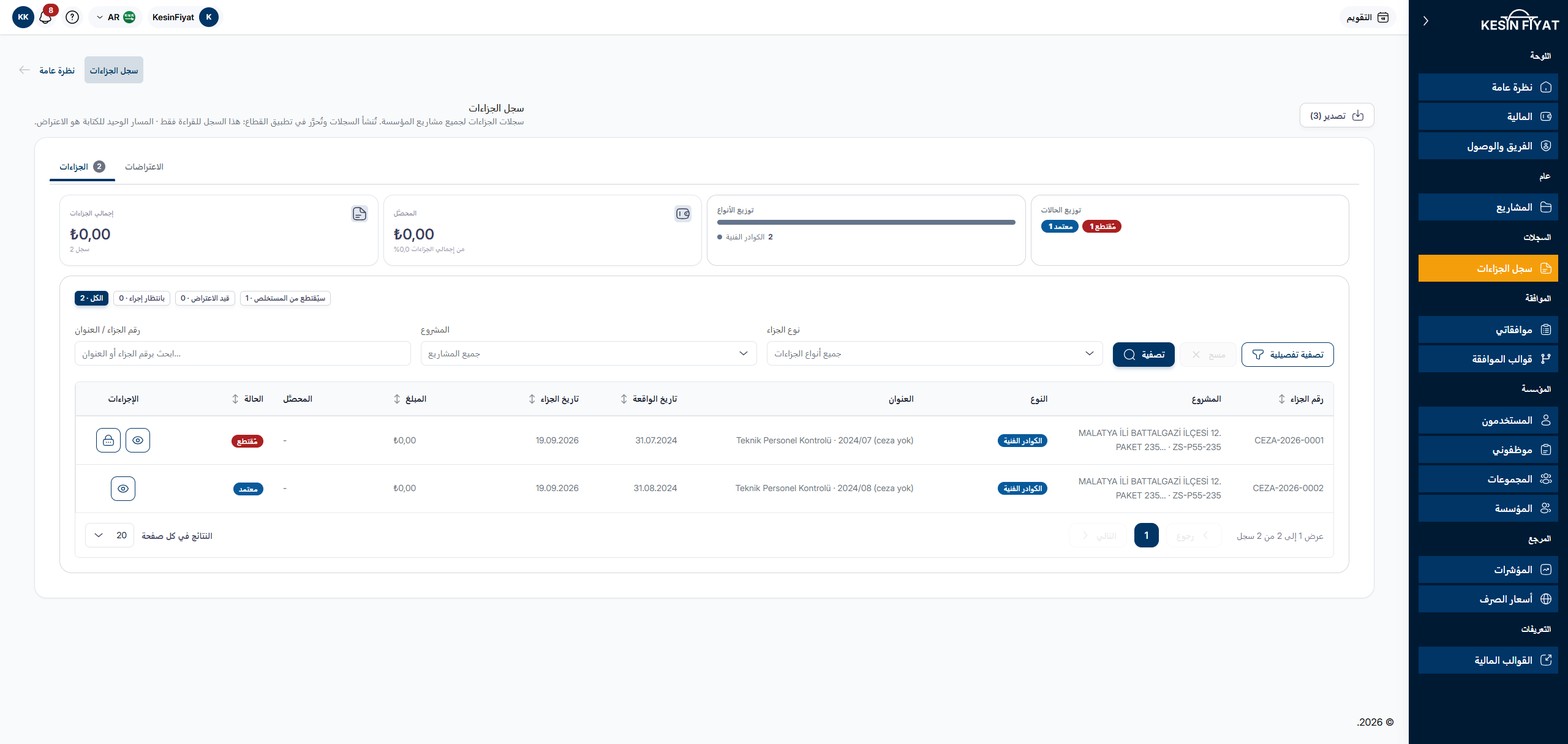The width and height of the screenshot is (1568, 744).
Task: Open the help question mark icon
Action: (72, 17)
